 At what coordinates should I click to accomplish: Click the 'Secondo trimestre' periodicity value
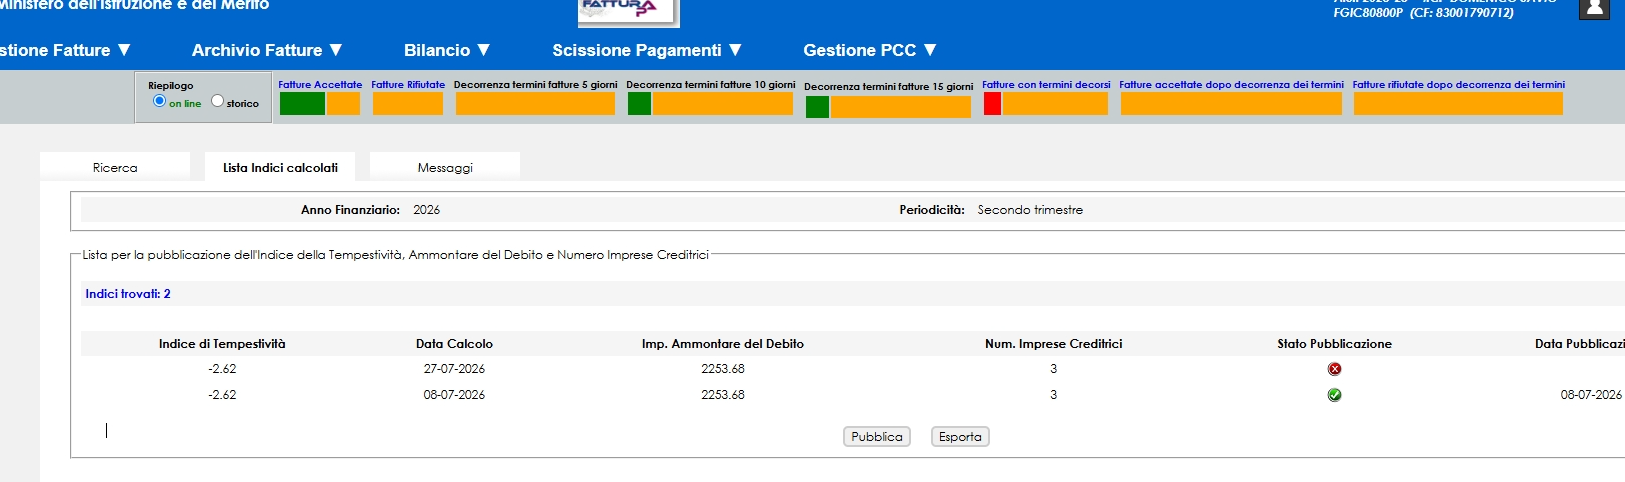click(x=1030, y=210)
